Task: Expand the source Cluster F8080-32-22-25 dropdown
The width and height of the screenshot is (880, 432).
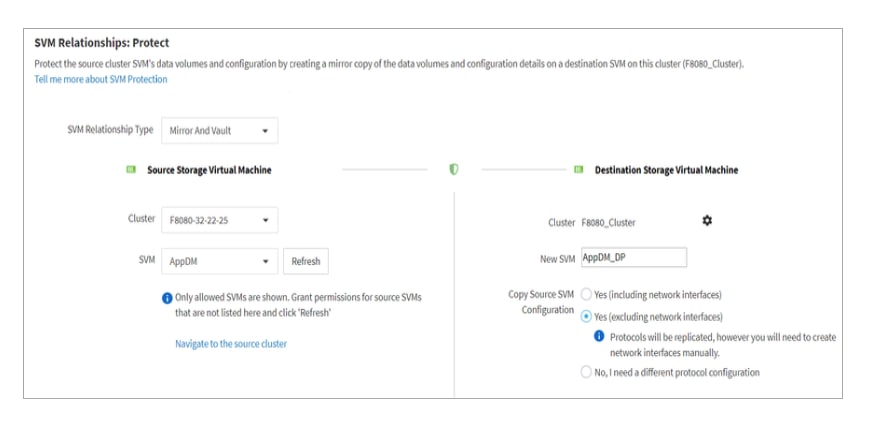Action: 219,220
